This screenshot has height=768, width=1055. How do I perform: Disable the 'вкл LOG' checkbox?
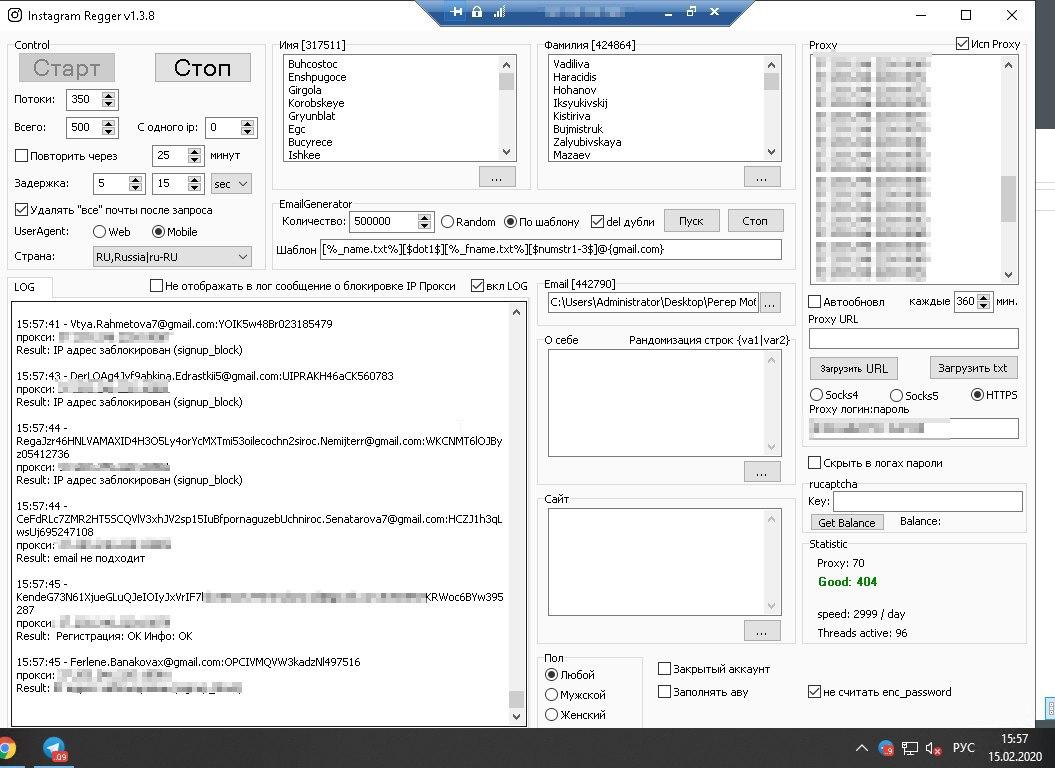click(x=478, y=286)
